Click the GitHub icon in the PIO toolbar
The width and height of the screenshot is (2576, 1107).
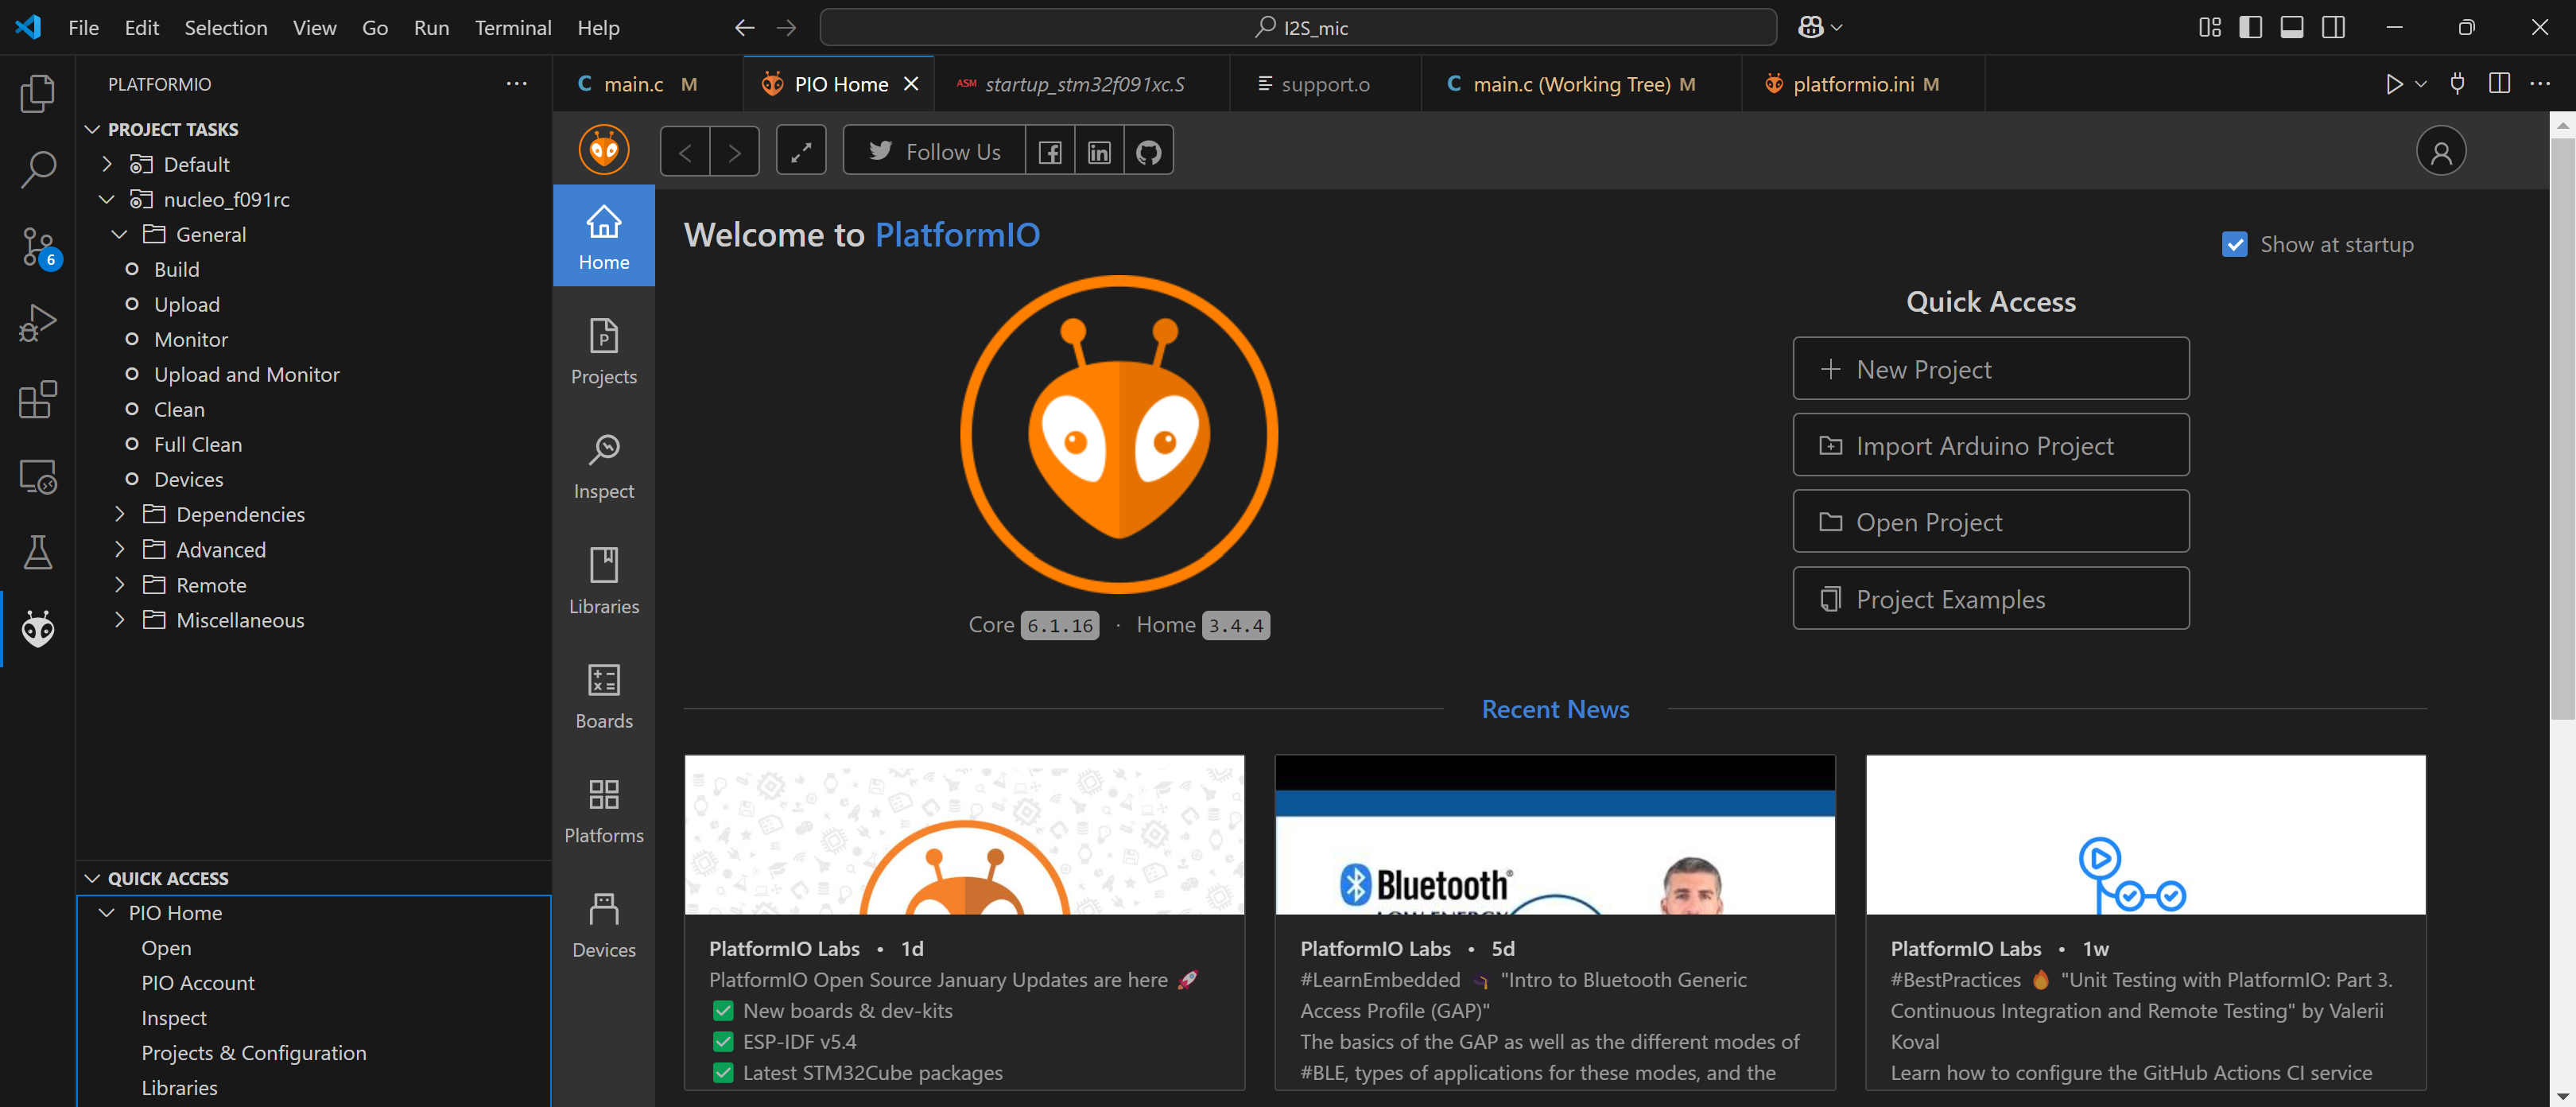click(1148, 152)
